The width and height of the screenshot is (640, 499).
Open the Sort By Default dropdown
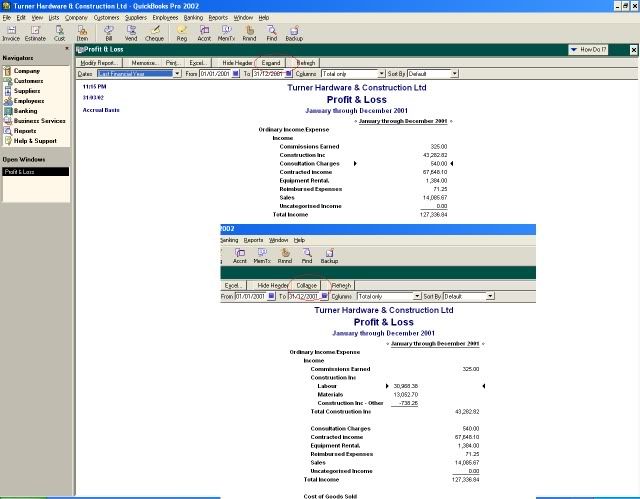455,73
